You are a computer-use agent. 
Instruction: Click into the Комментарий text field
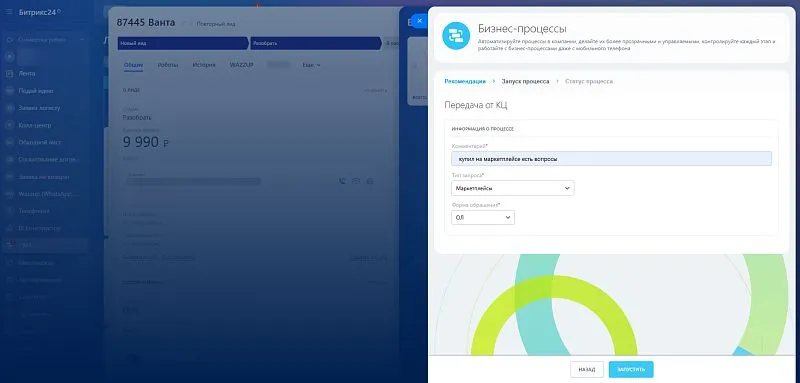coord(611,159)
